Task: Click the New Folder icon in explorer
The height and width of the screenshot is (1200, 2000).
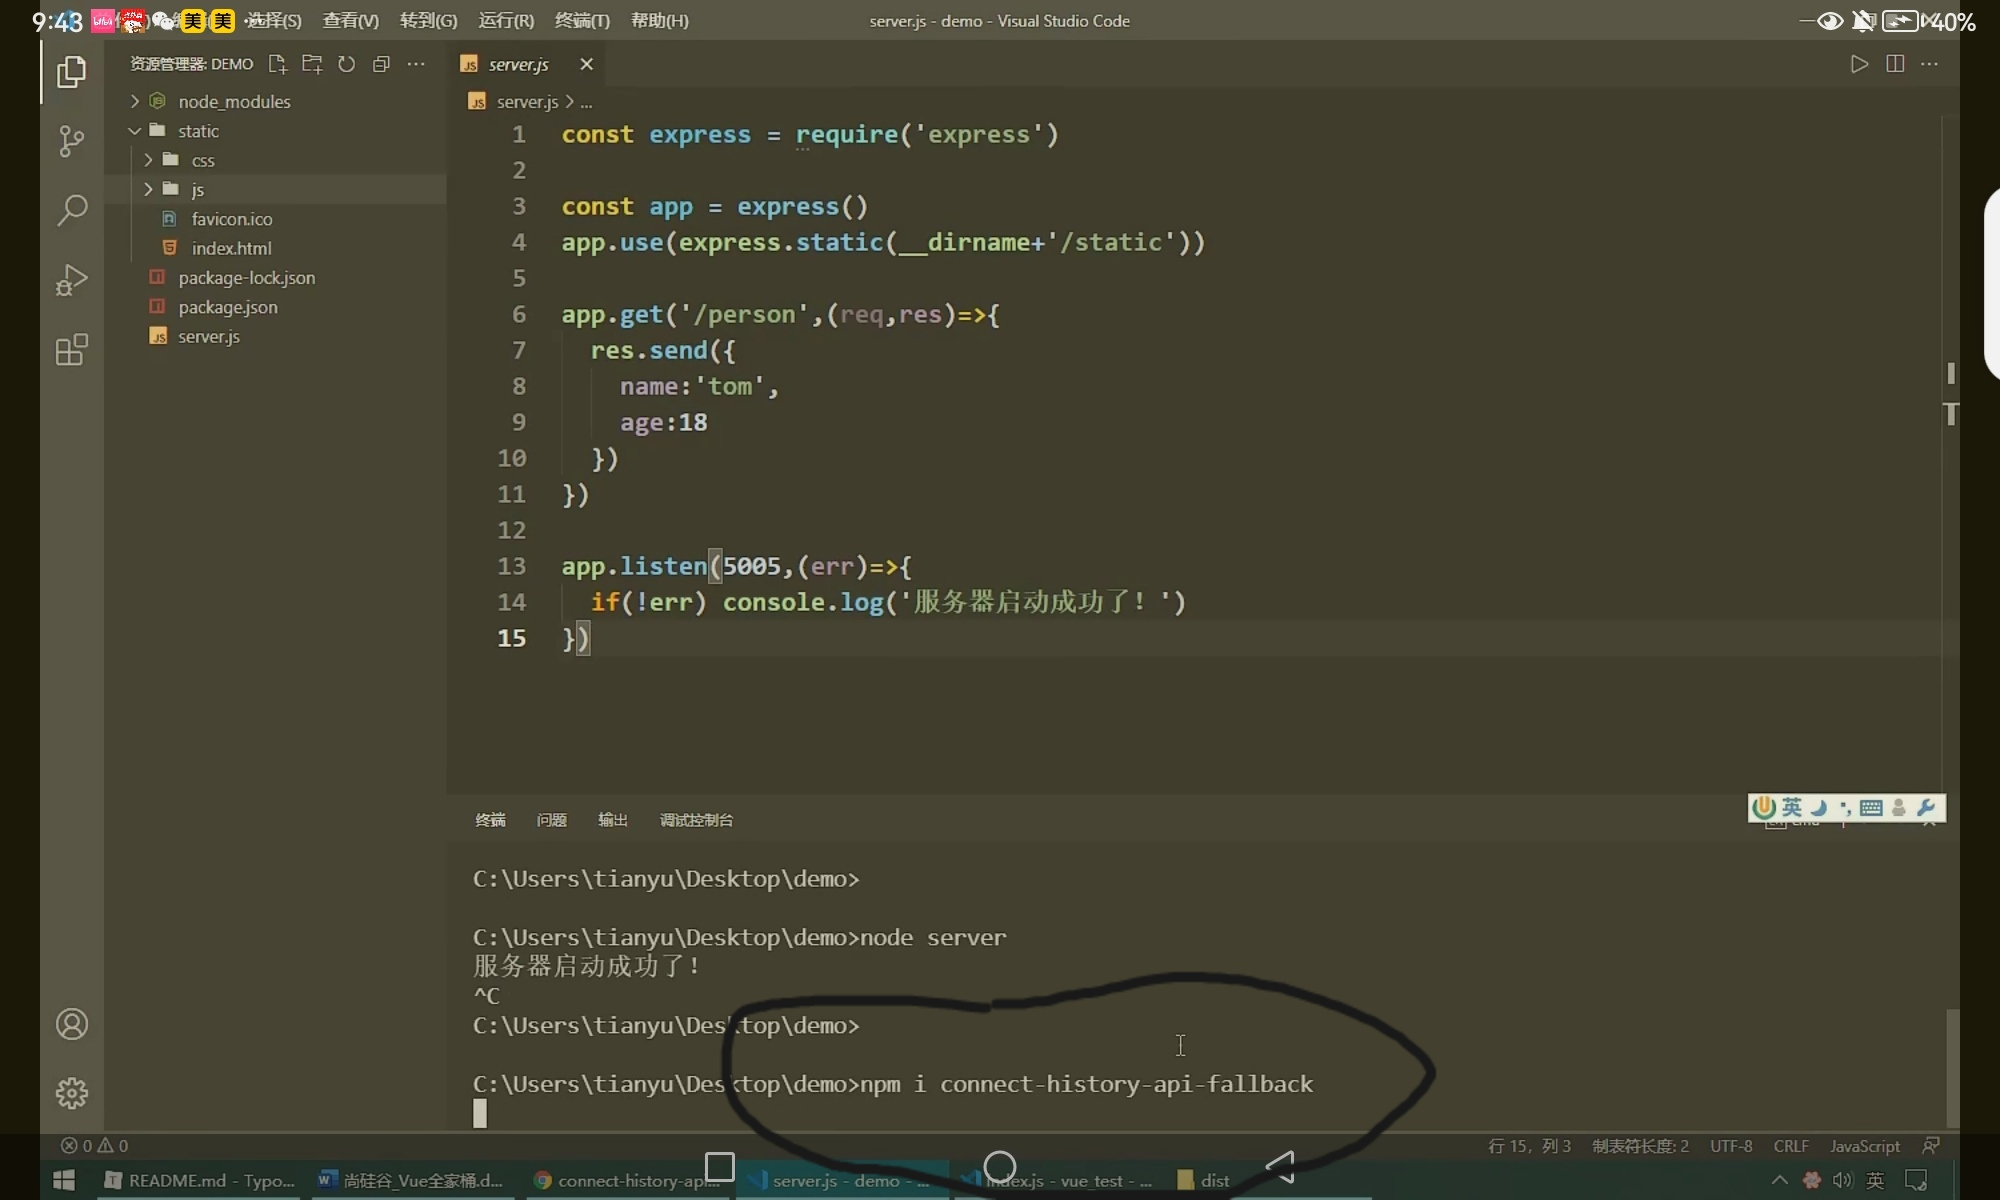Action: (x=312, y=64)
